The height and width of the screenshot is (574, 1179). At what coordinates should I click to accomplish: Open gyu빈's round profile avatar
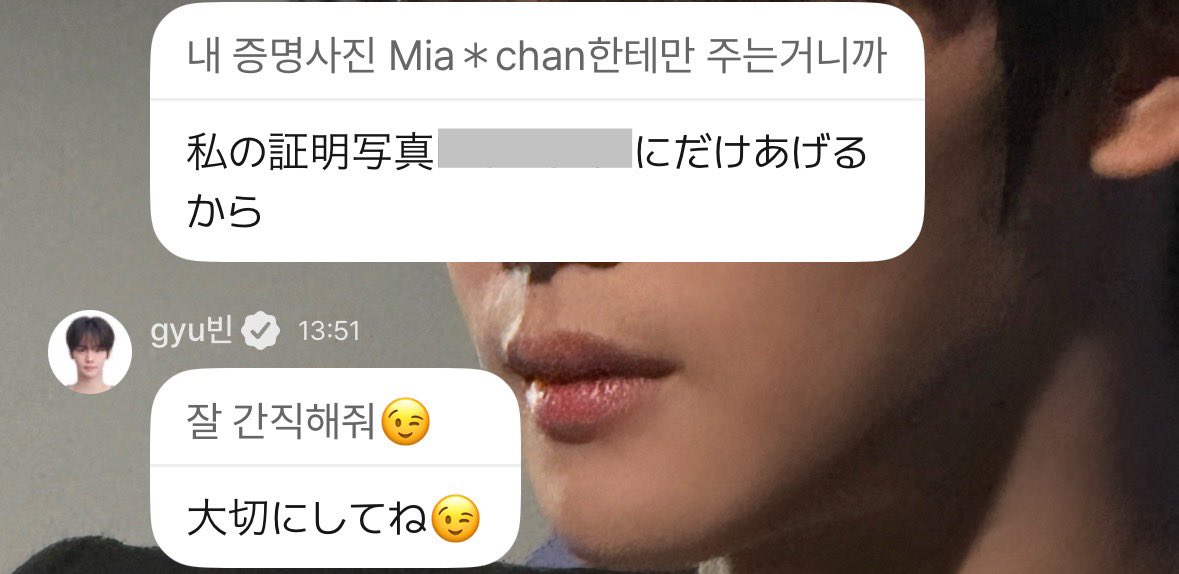[x=90, y=352]
